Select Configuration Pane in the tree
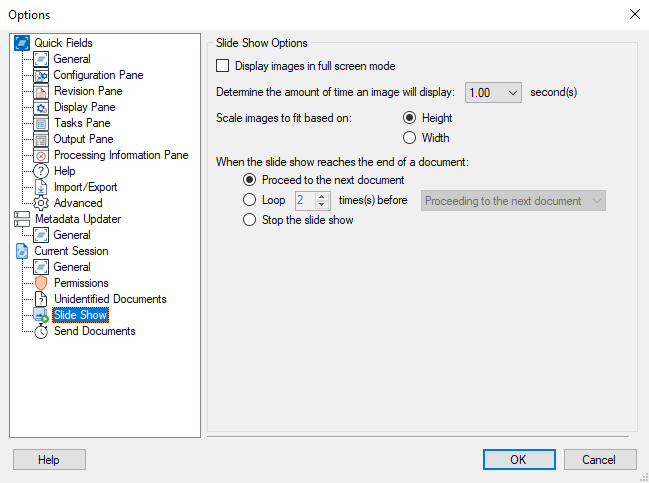 pos(98,75)
